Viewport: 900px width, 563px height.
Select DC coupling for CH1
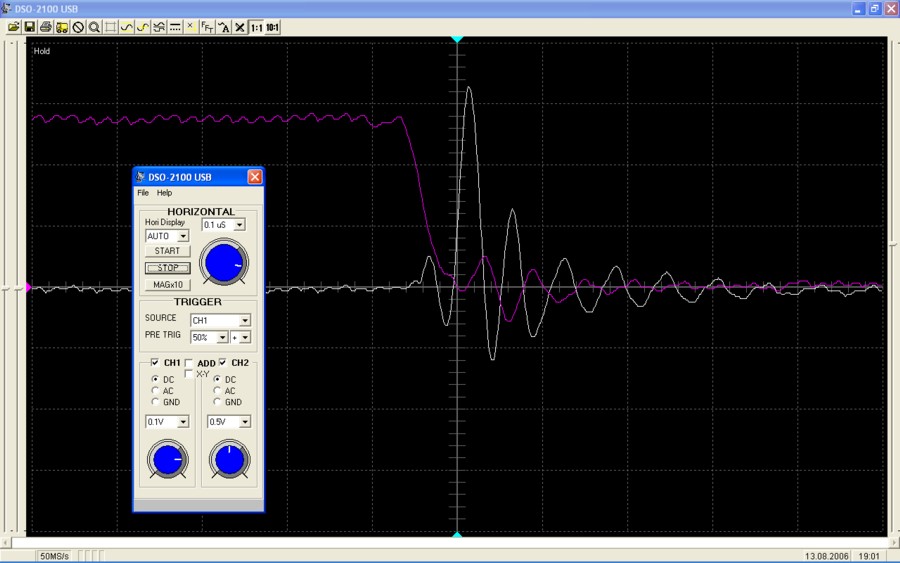(x=155, y=379)
